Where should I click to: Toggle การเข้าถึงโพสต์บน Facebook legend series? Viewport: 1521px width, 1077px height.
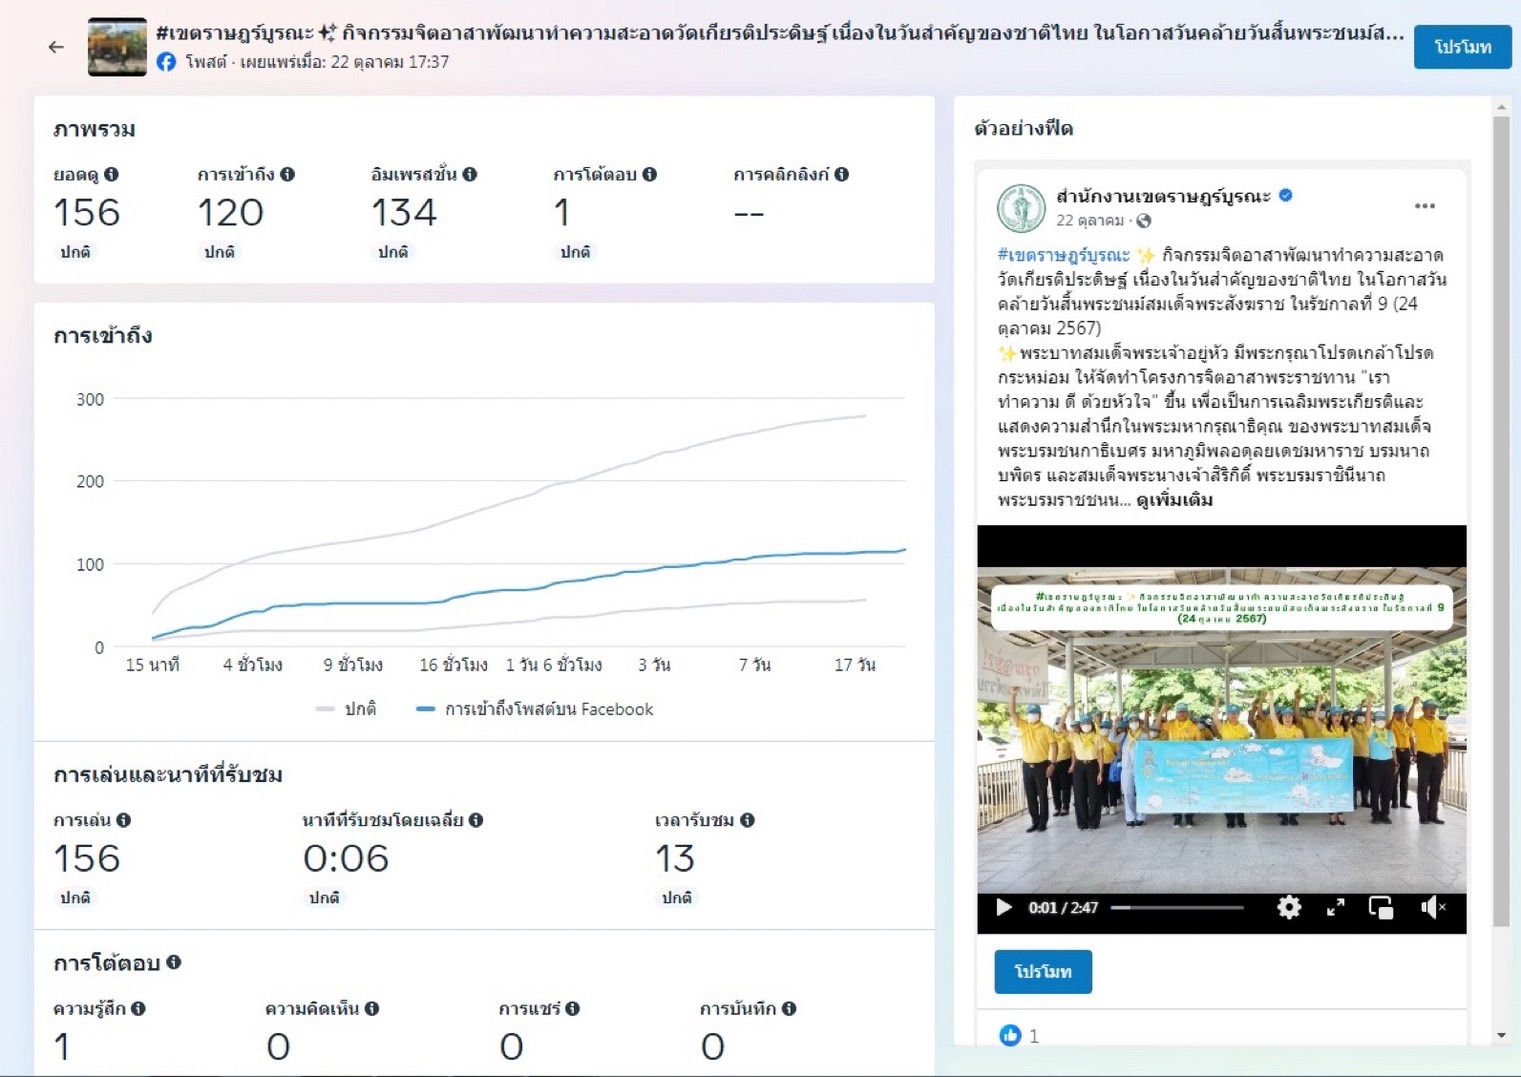coord(536,709)
